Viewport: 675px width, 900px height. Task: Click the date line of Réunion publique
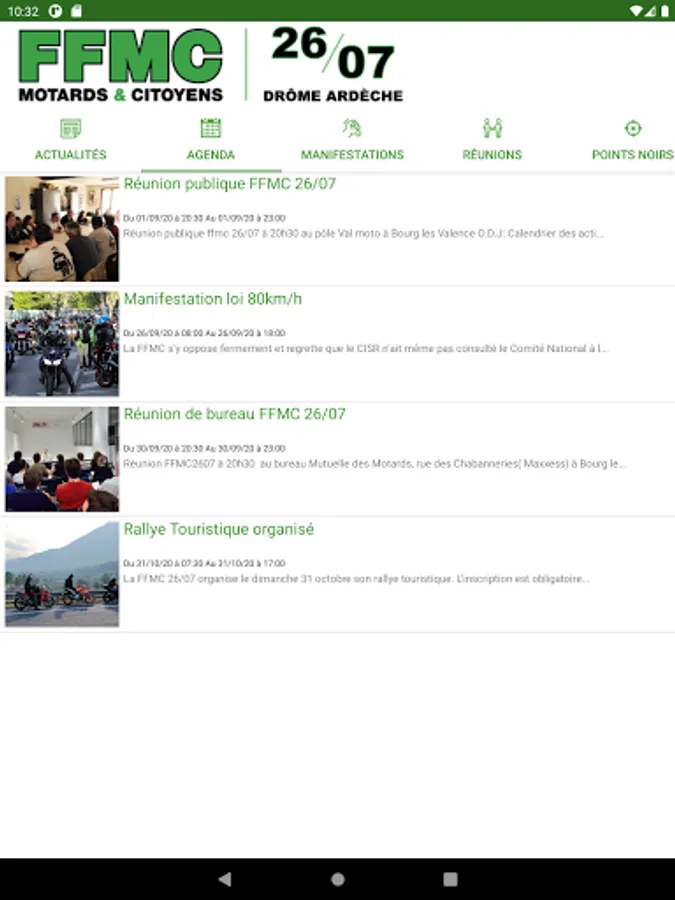coord(204,218)
